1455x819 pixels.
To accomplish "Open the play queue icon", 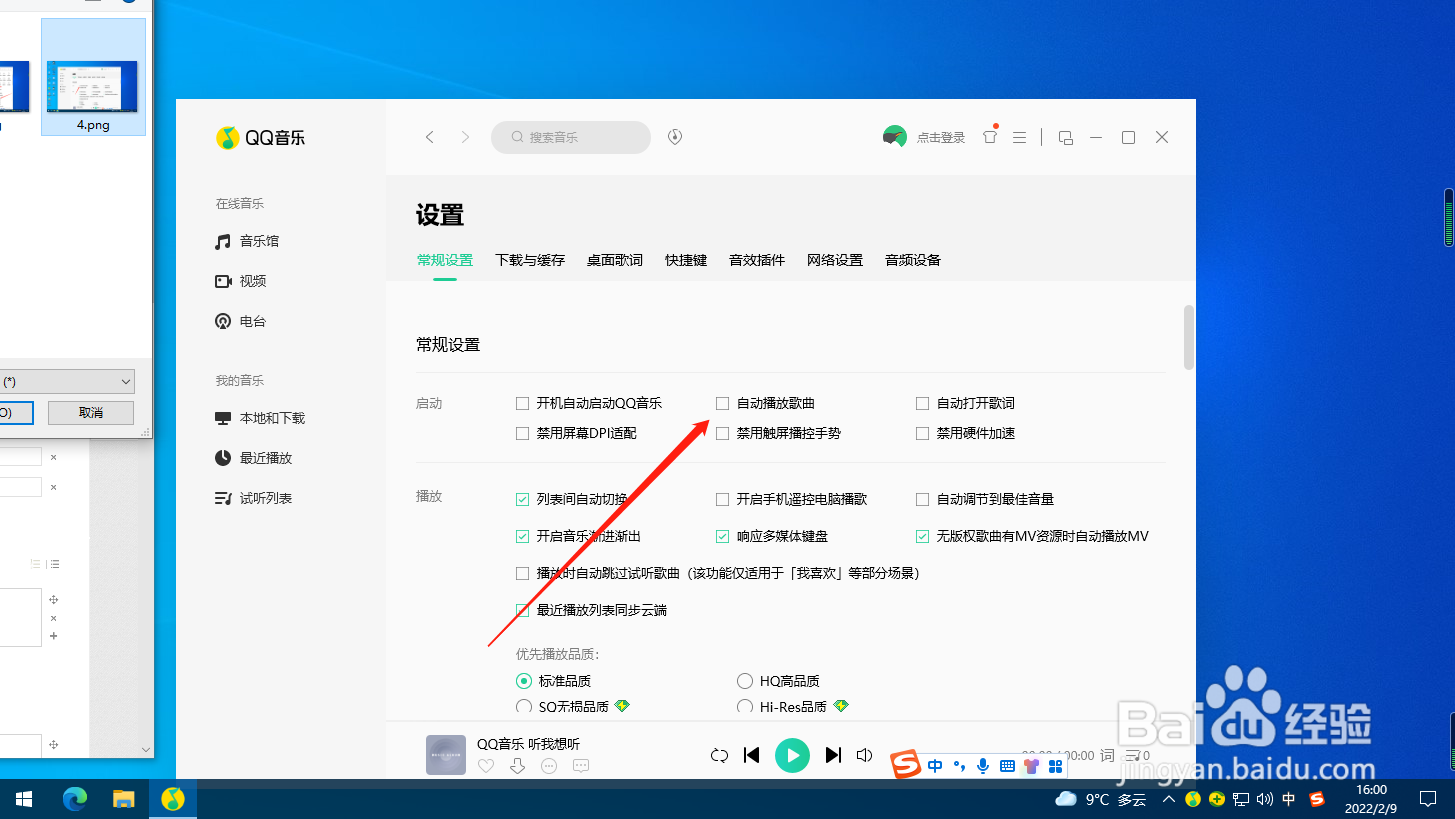I will (x=1133, y=755).
